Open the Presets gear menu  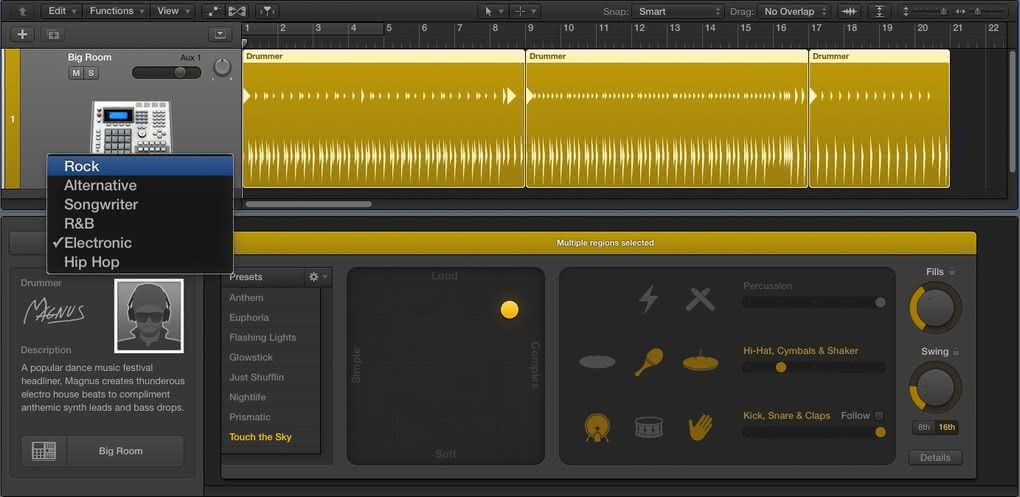tap(318, 276)
